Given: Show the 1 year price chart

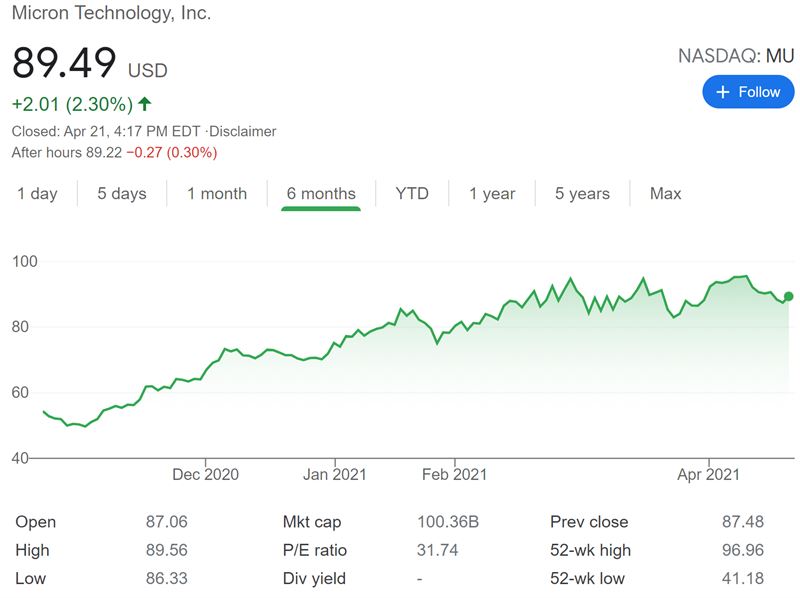Looking at the screenshot, I should (492, 194).
